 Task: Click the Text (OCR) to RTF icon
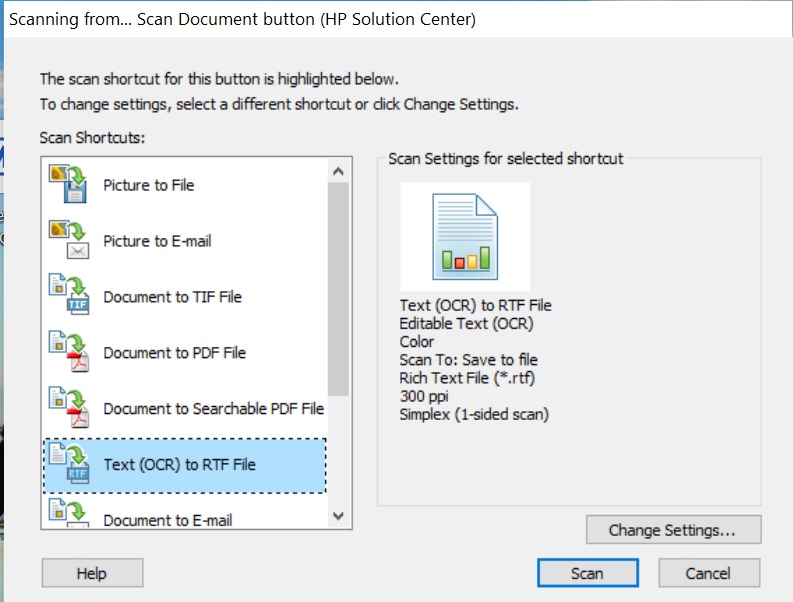pos(69,465)
